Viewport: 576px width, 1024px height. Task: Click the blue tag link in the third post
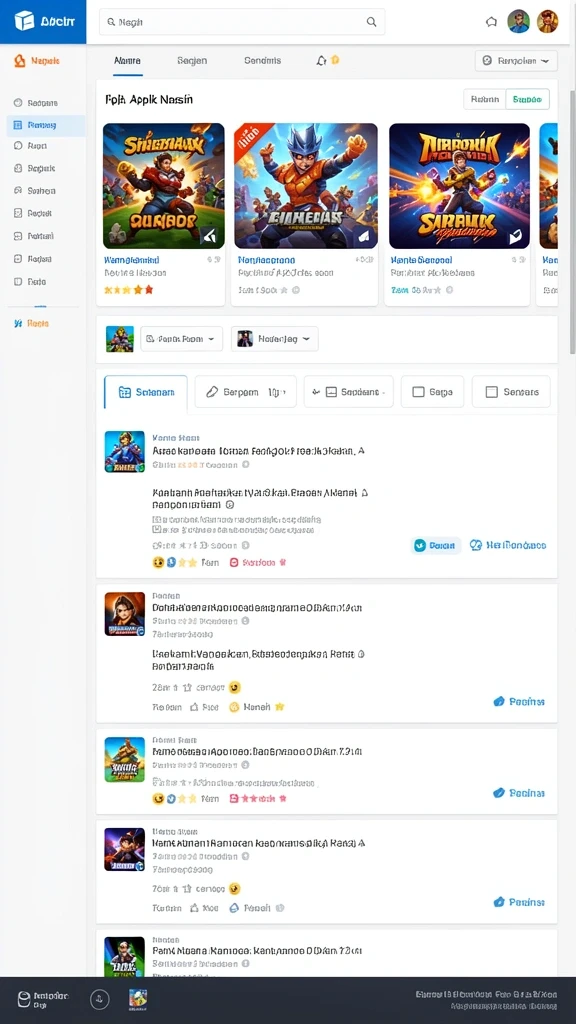pyautogui.click(x=519, y=793)
